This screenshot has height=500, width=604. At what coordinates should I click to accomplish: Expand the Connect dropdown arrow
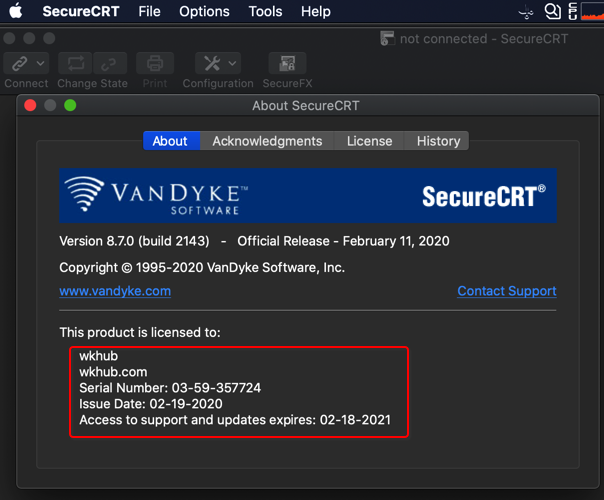coord(41,64)
